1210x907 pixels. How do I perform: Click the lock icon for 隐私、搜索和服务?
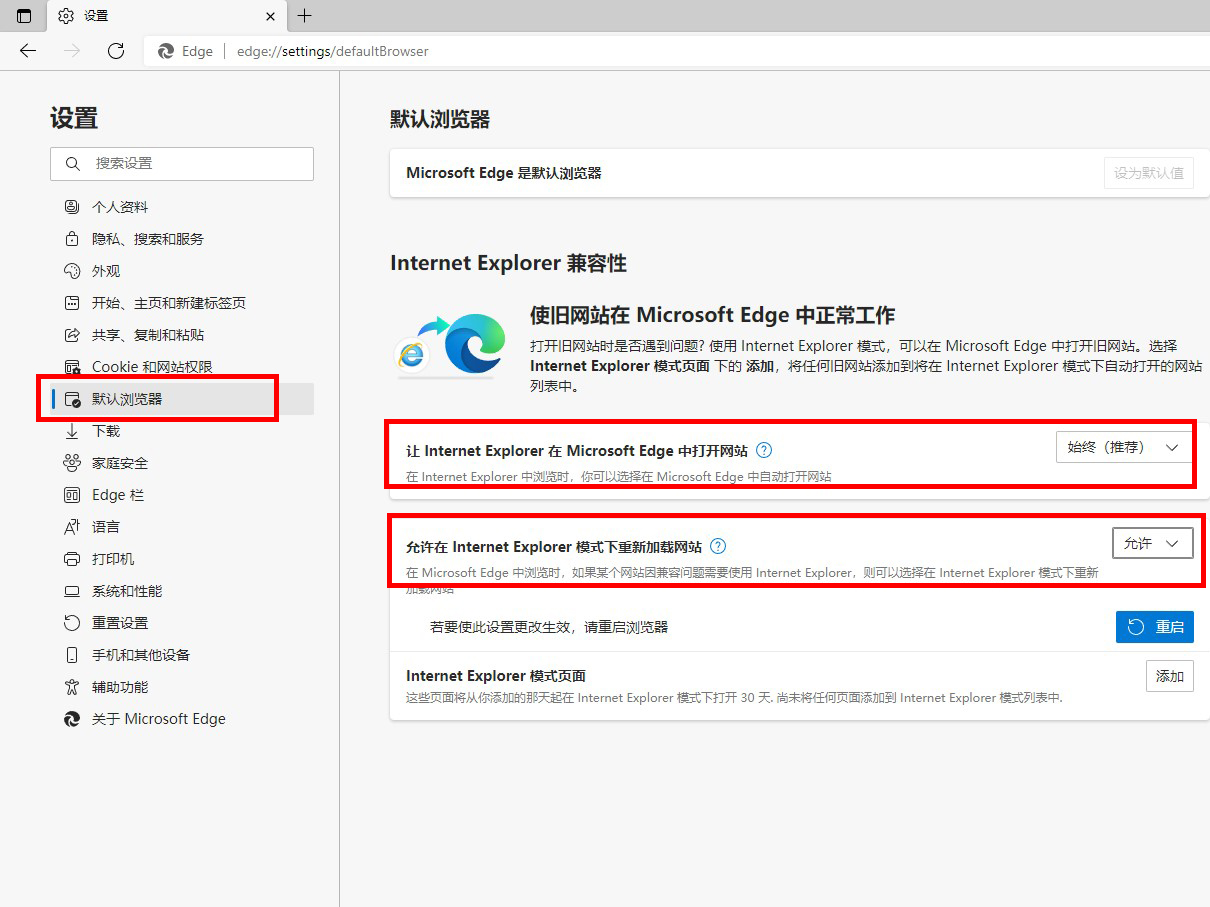pyautogui.click(x=72, y=239)
